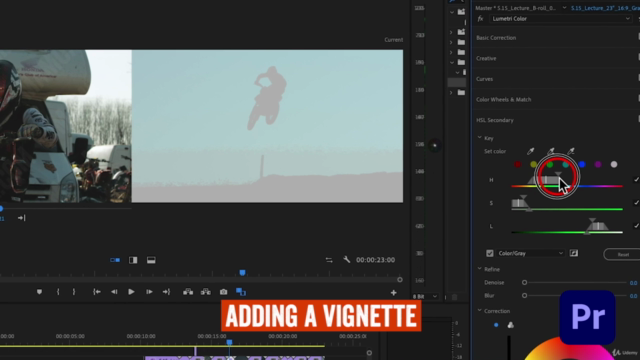Jump to the Out point
Image resolution: width=640 pixels, height=360 pixels.
[x=166, y=292]
